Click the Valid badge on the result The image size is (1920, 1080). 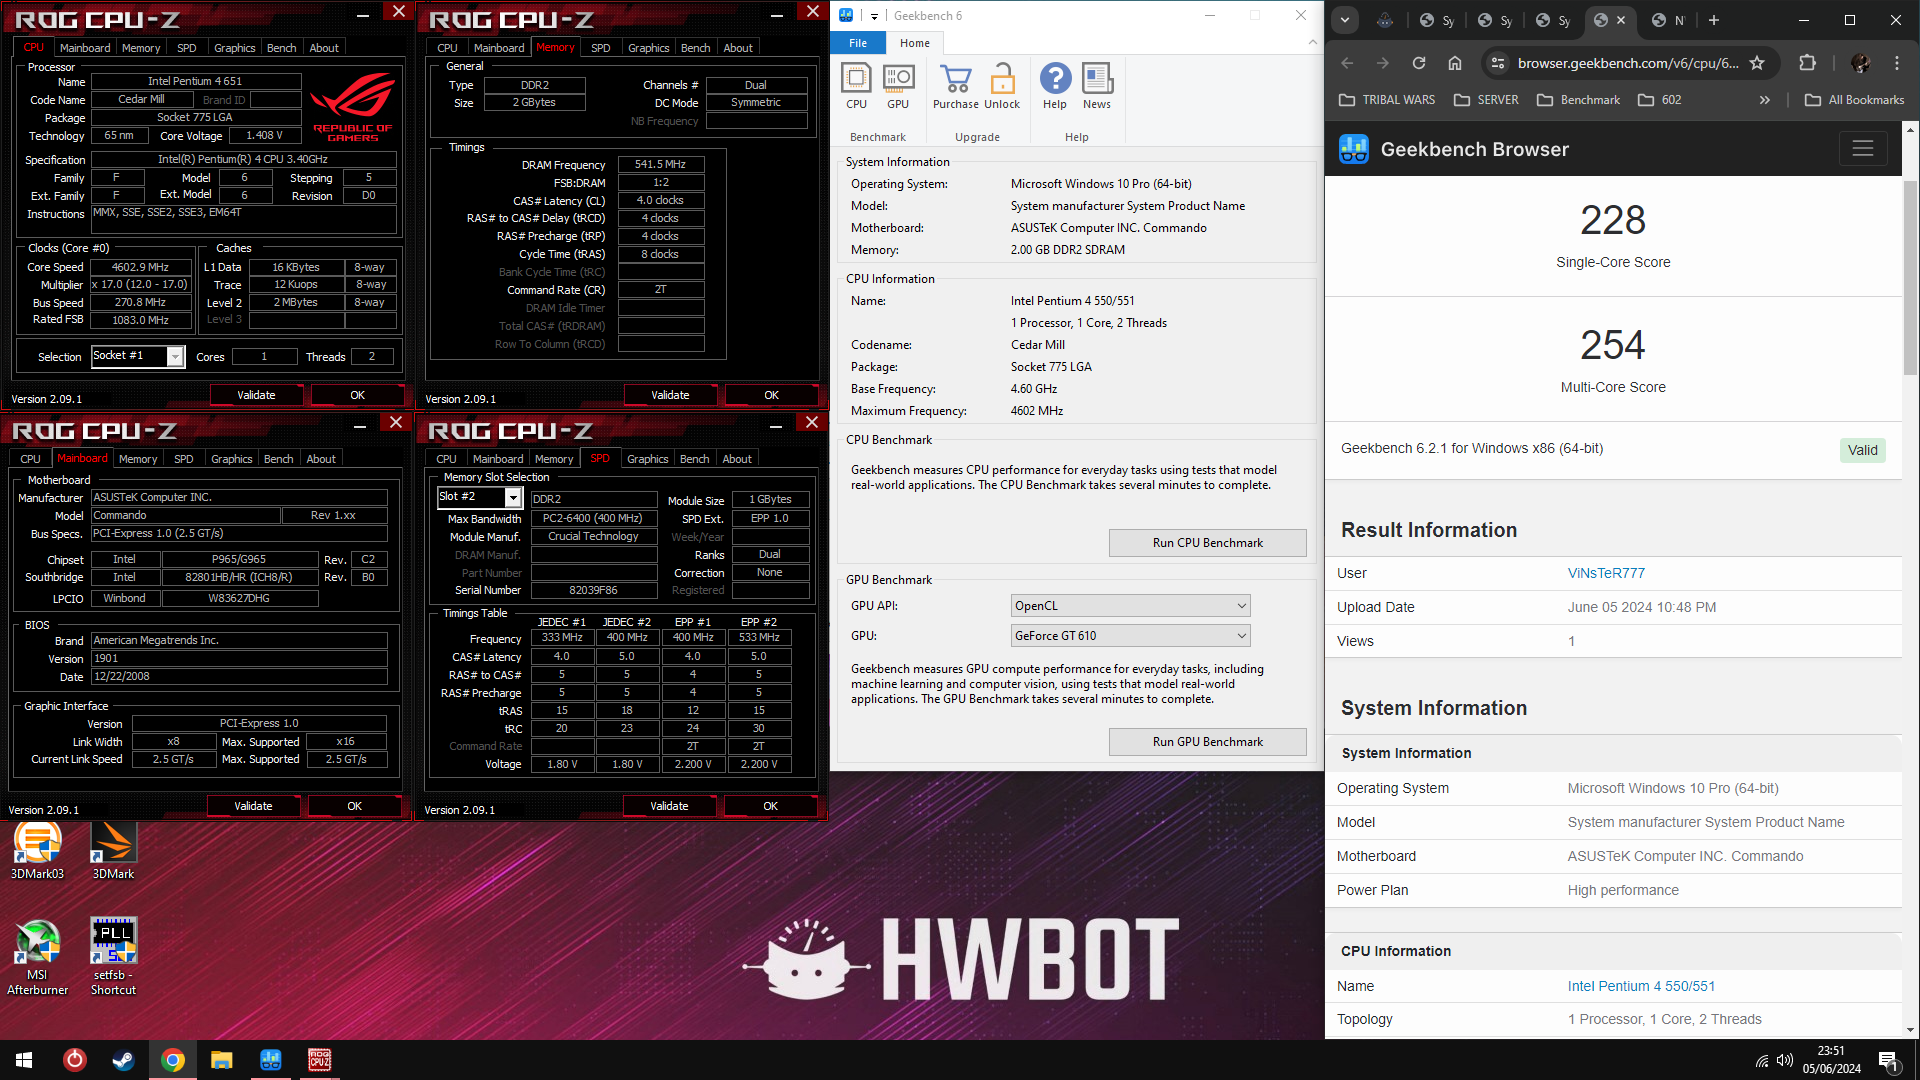click(1862, 450)
